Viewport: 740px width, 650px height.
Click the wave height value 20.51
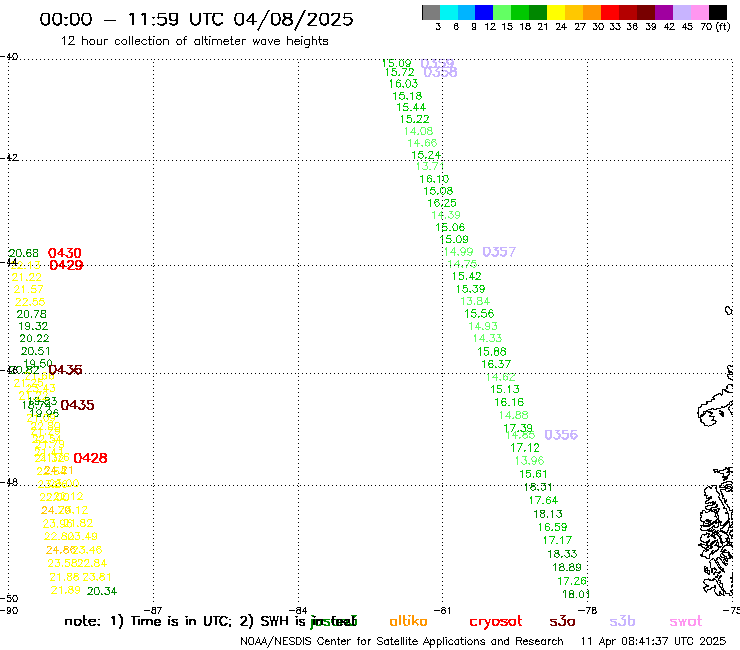pyautogui.click(x=35, y=351)
